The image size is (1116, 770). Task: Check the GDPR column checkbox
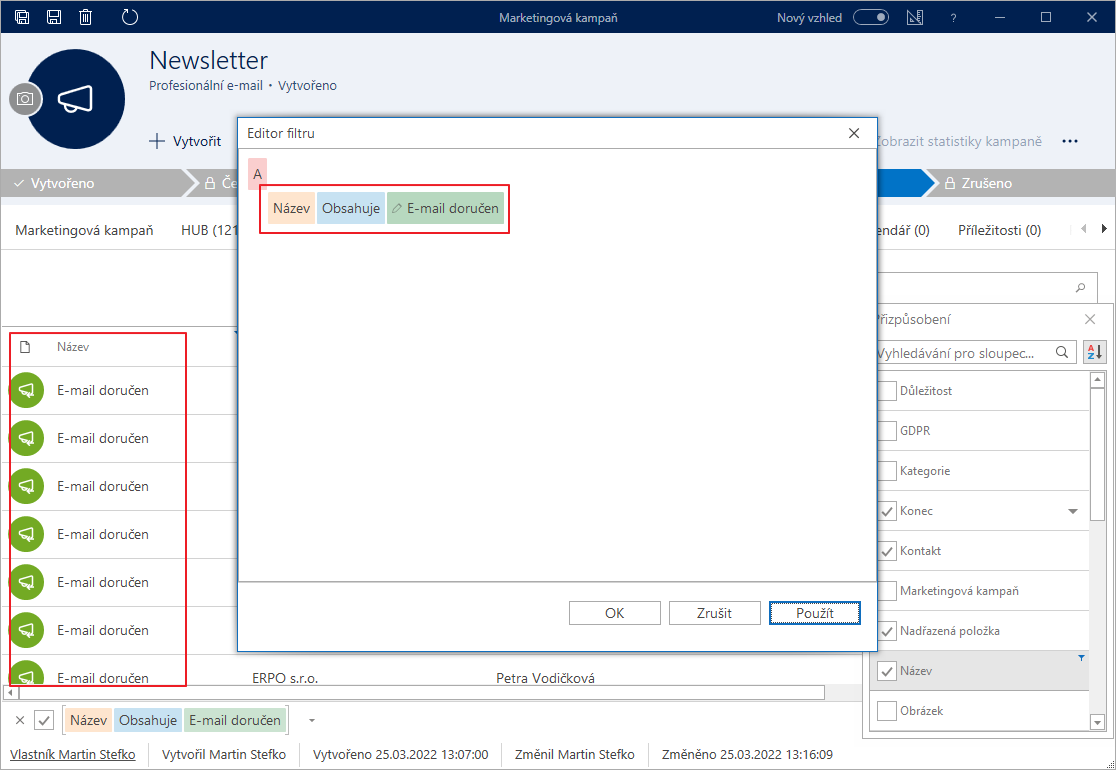(887, 431)
